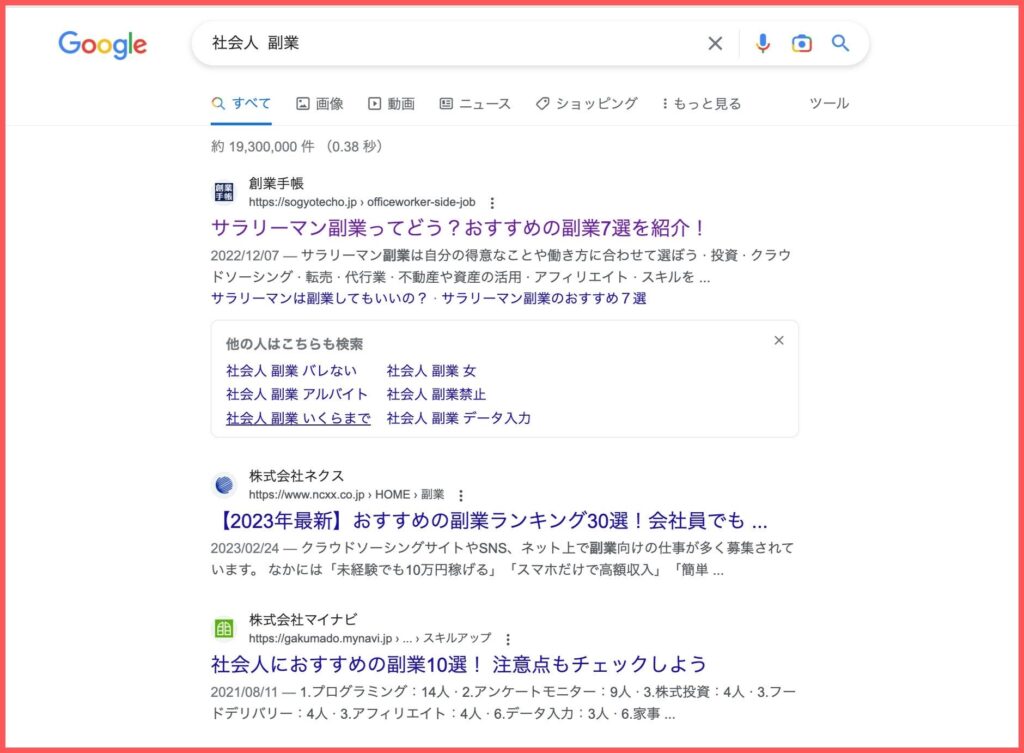This screenshot has height=753, width=1024.
Task: Click the 他の人はこちらも検索 heading
Action: (295, 344)
